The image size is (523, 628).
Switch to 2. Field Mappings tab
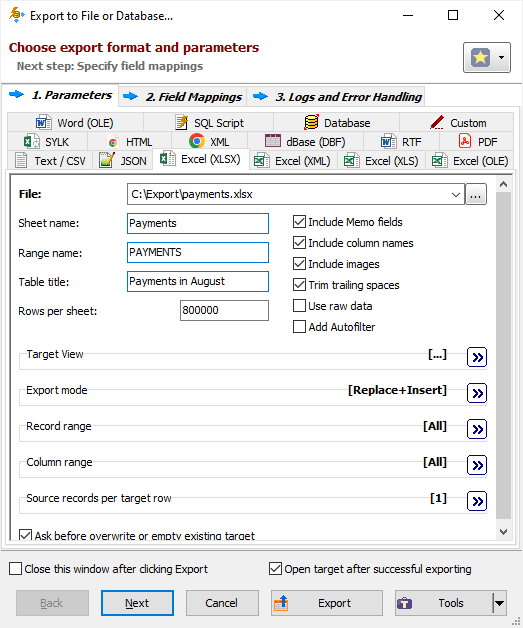(x=183, y=97)
